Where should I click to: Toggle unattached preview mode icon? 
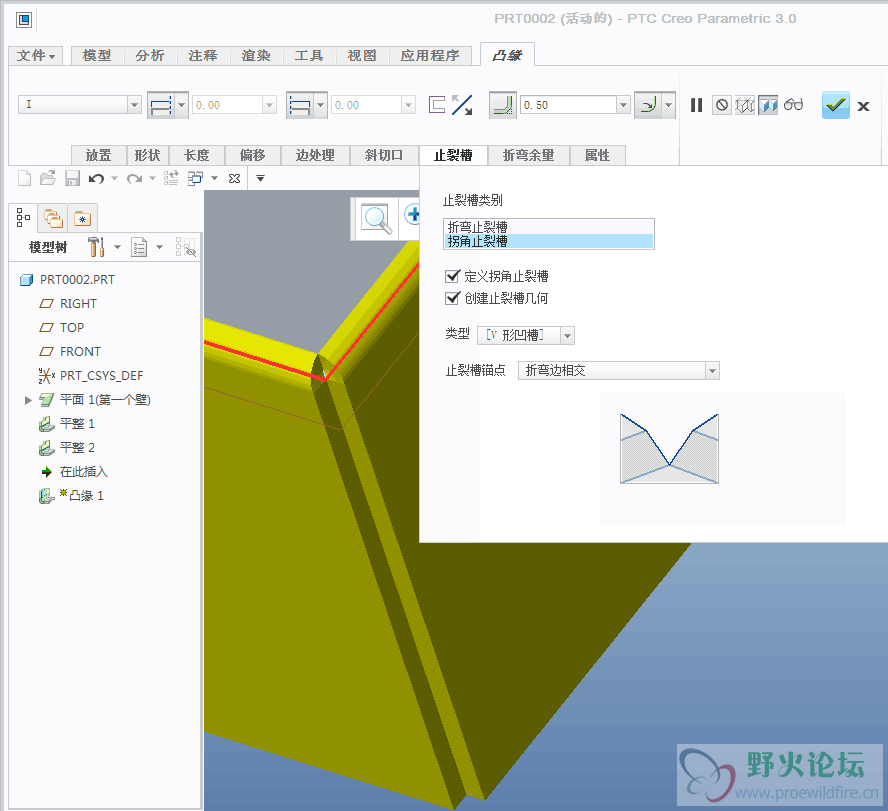pos(745,105)
